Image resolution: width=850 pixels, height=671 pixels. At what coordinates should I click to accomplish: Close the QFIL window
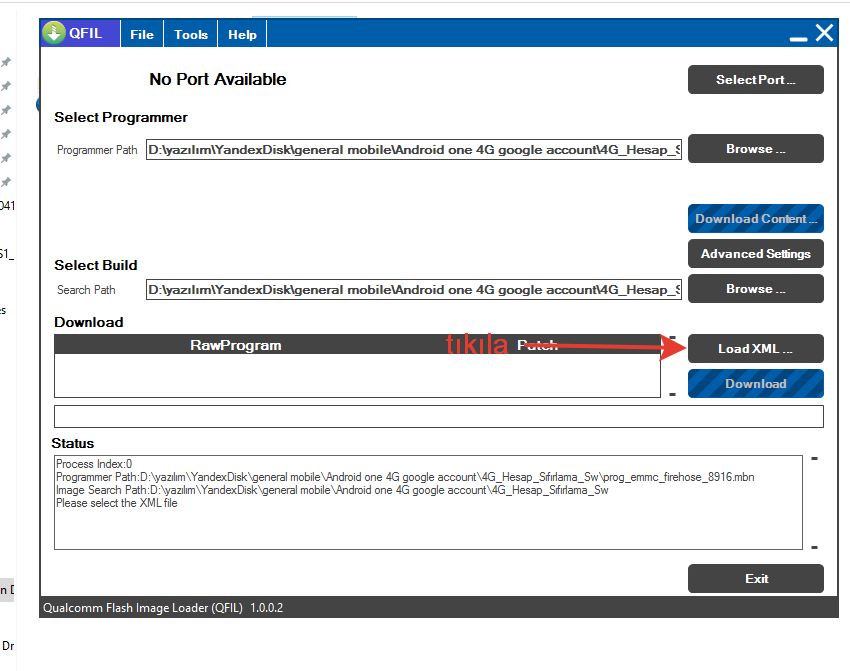pos(825,33)
